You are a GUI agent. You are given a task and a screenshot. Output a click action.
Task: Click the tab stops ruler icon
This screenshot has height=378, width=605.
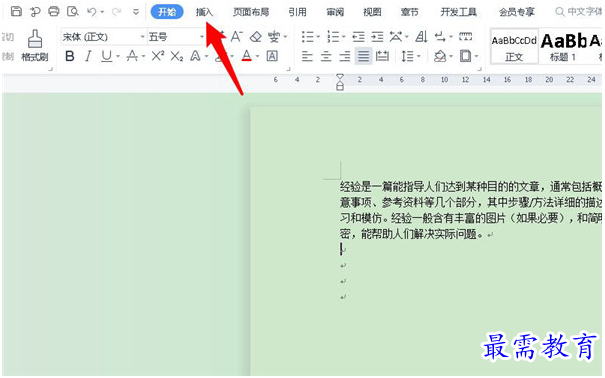(465, 37)
